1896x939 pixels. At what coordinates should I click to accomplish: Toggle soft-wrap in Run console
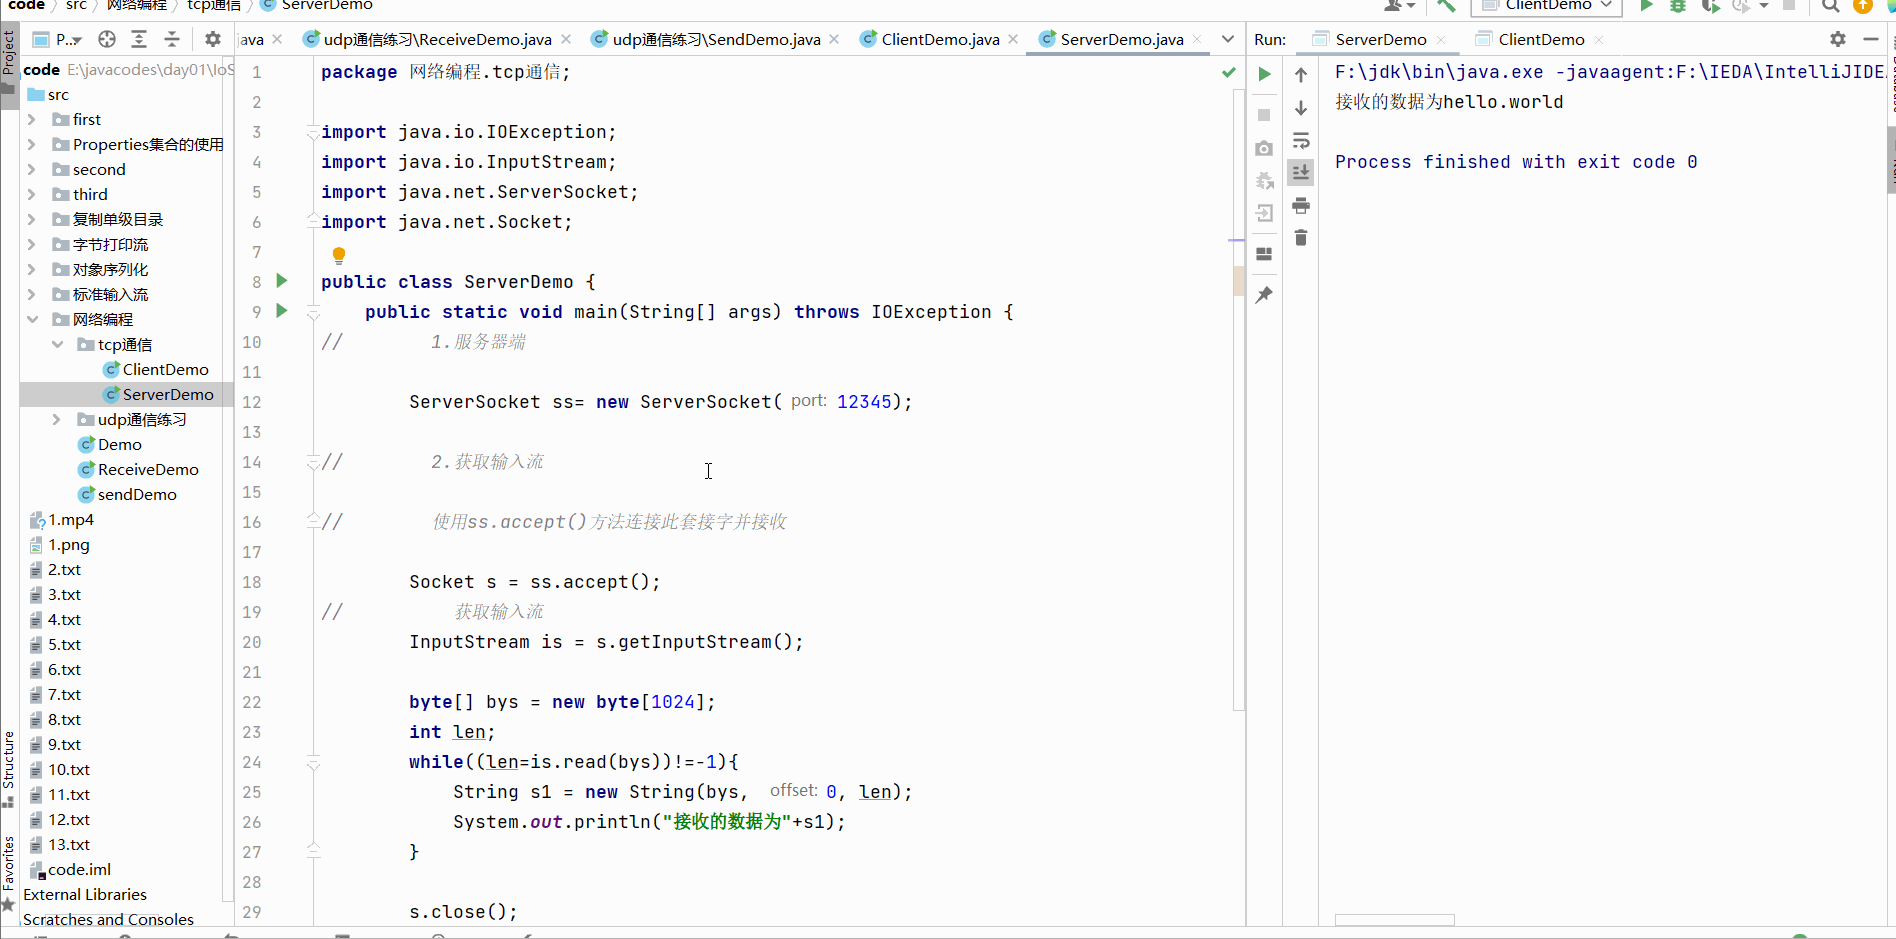[1301, 140]
